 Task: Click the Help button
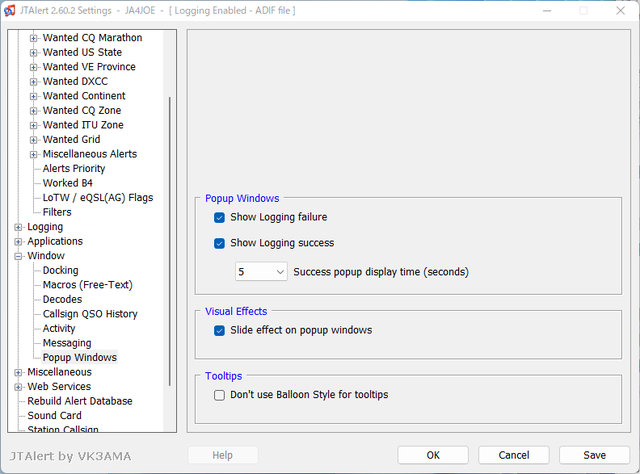point(222,455)
